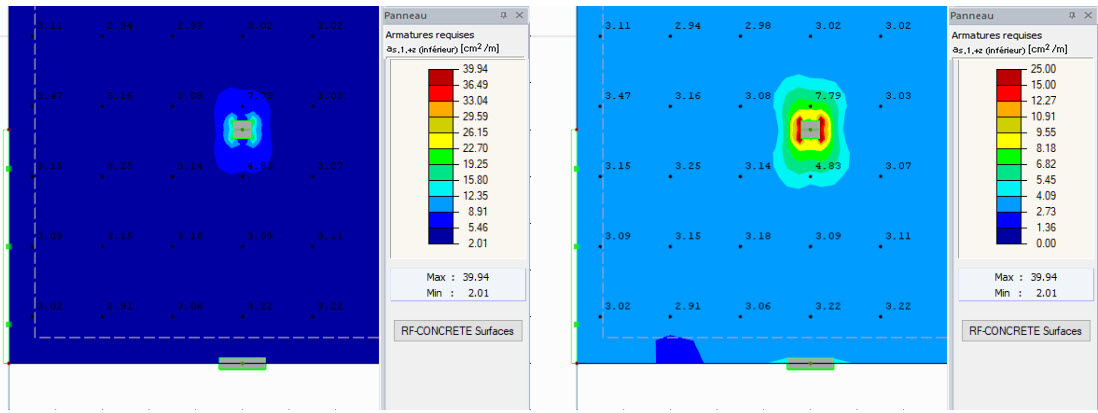Image resolution: width=1098 pixels, height=413 pixels.
Task: Click the 3.47 value in the dark blue plot
Action: [49, 95]
